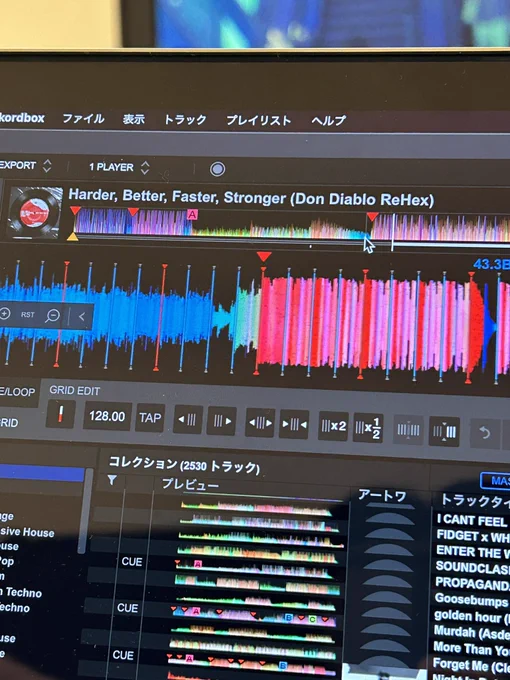Open the ファイル menu

tap(83, 118)
